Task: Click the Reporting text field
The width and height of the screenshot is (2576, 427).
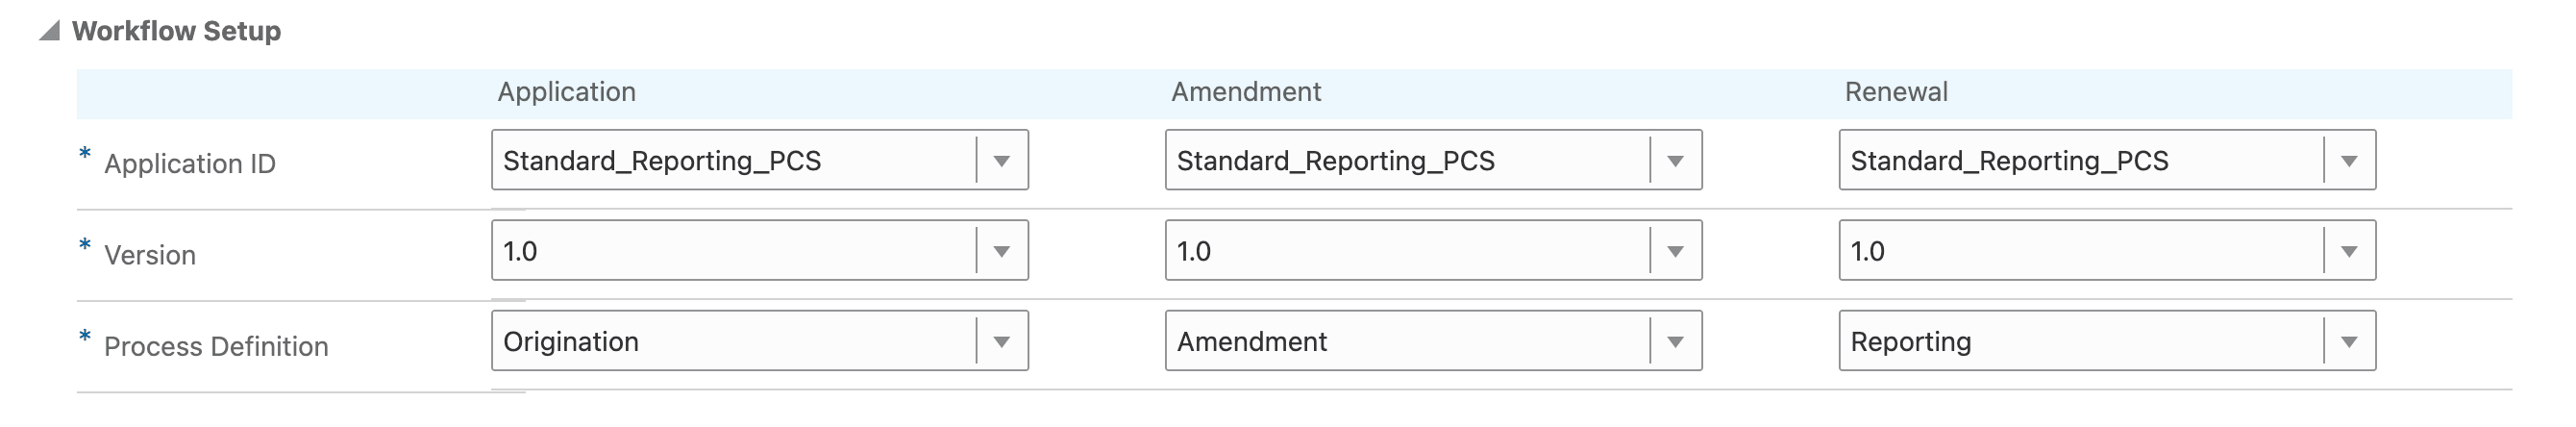Action: [x=2080, y=342]
